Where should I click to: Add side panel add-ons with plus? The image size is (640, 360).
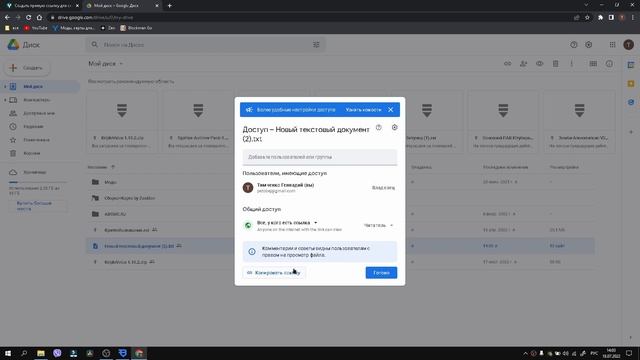click(x=631, y=132)
